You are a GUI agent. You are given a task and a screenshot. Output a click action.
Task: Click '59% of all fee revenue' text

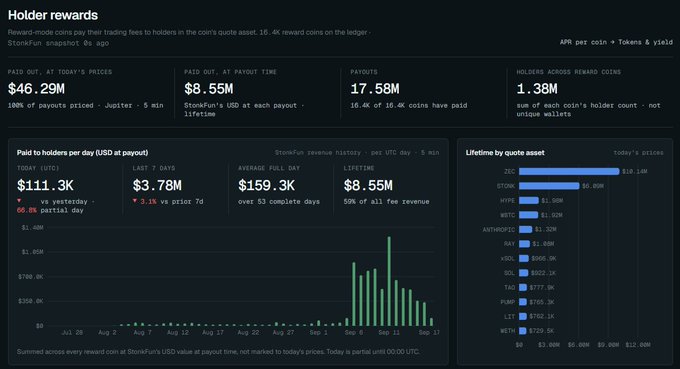point(386,202)
